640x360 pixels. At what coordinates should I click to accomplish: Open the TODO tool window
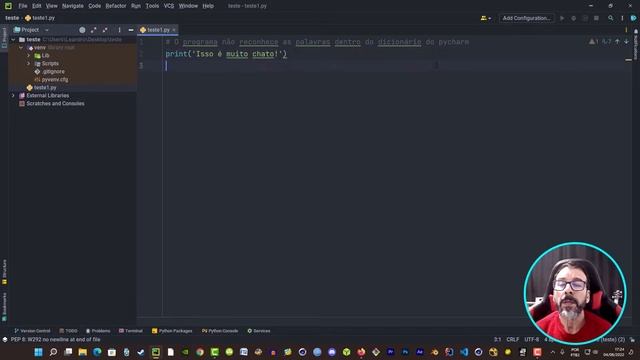pyautogui.click(x=68, y=331)
